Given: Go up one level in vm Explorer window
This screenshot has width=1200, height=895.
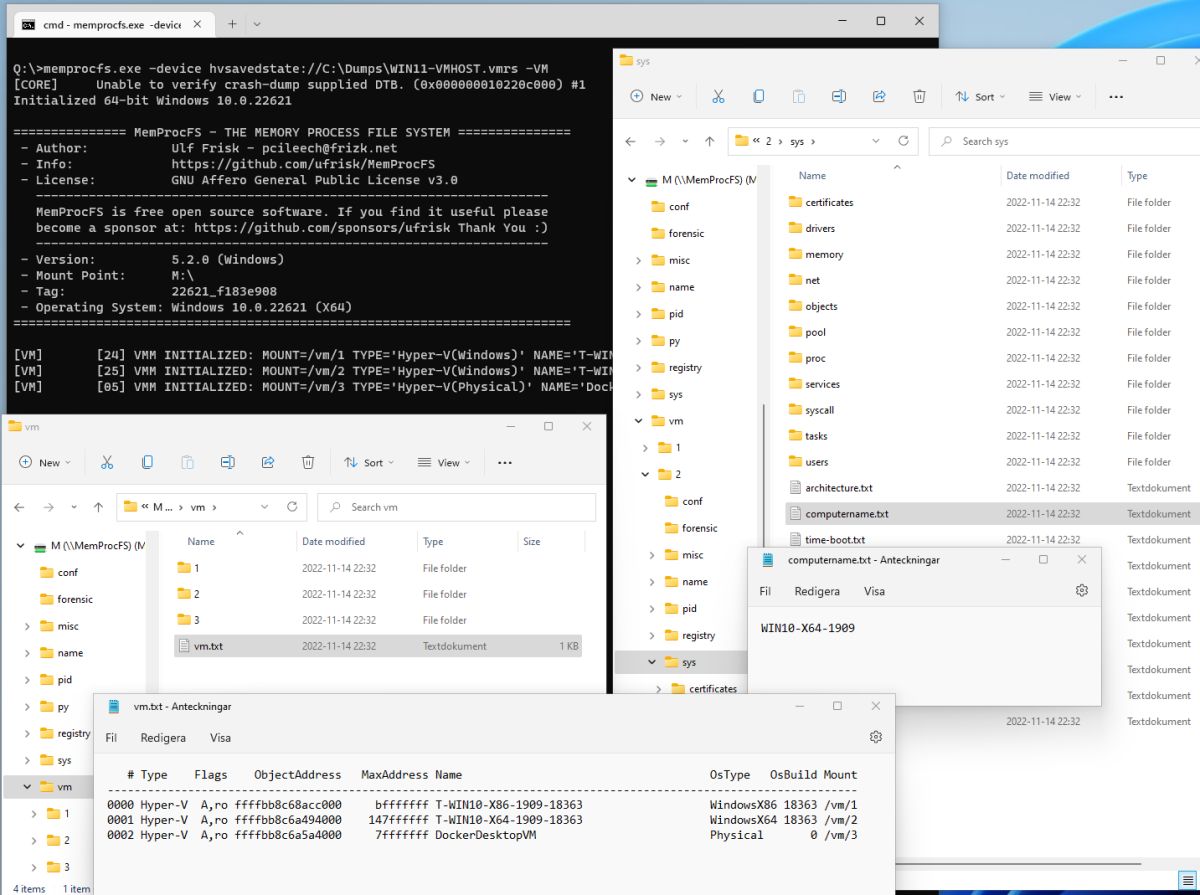Looking at the screenshot, I should point(98,507).
